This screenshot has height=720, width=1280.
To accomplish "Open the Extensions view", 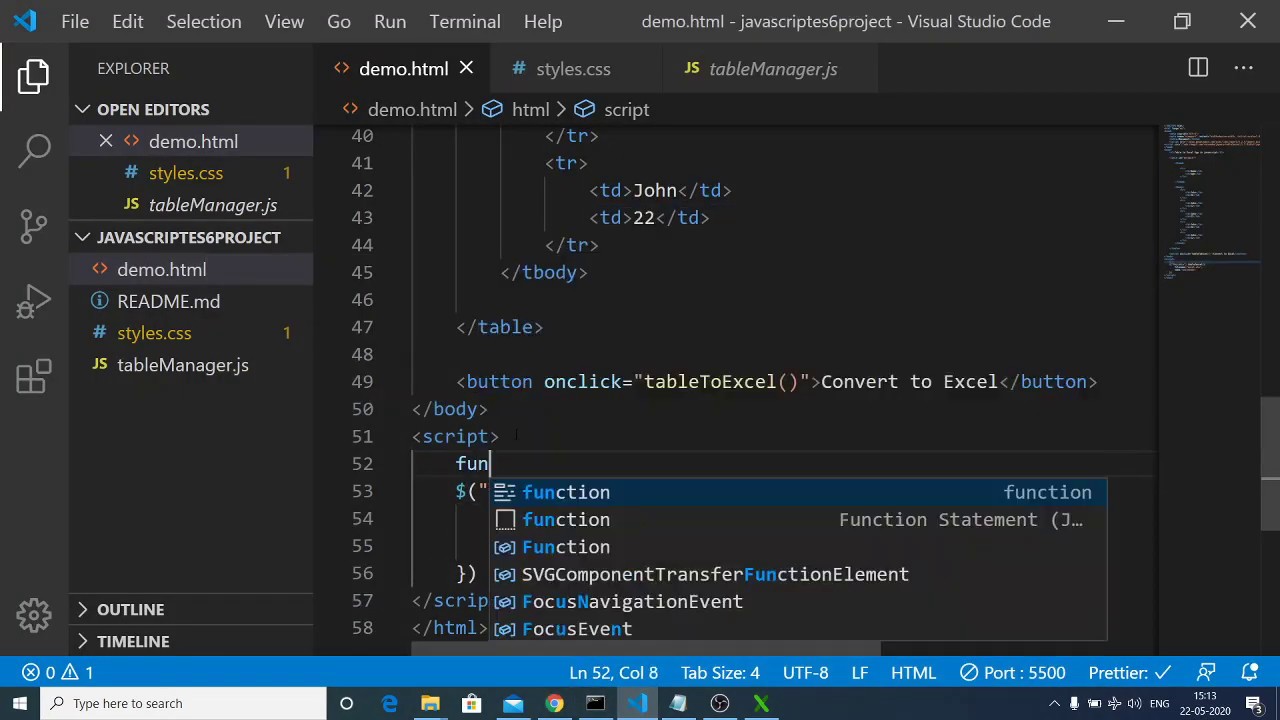I will 34,377.
